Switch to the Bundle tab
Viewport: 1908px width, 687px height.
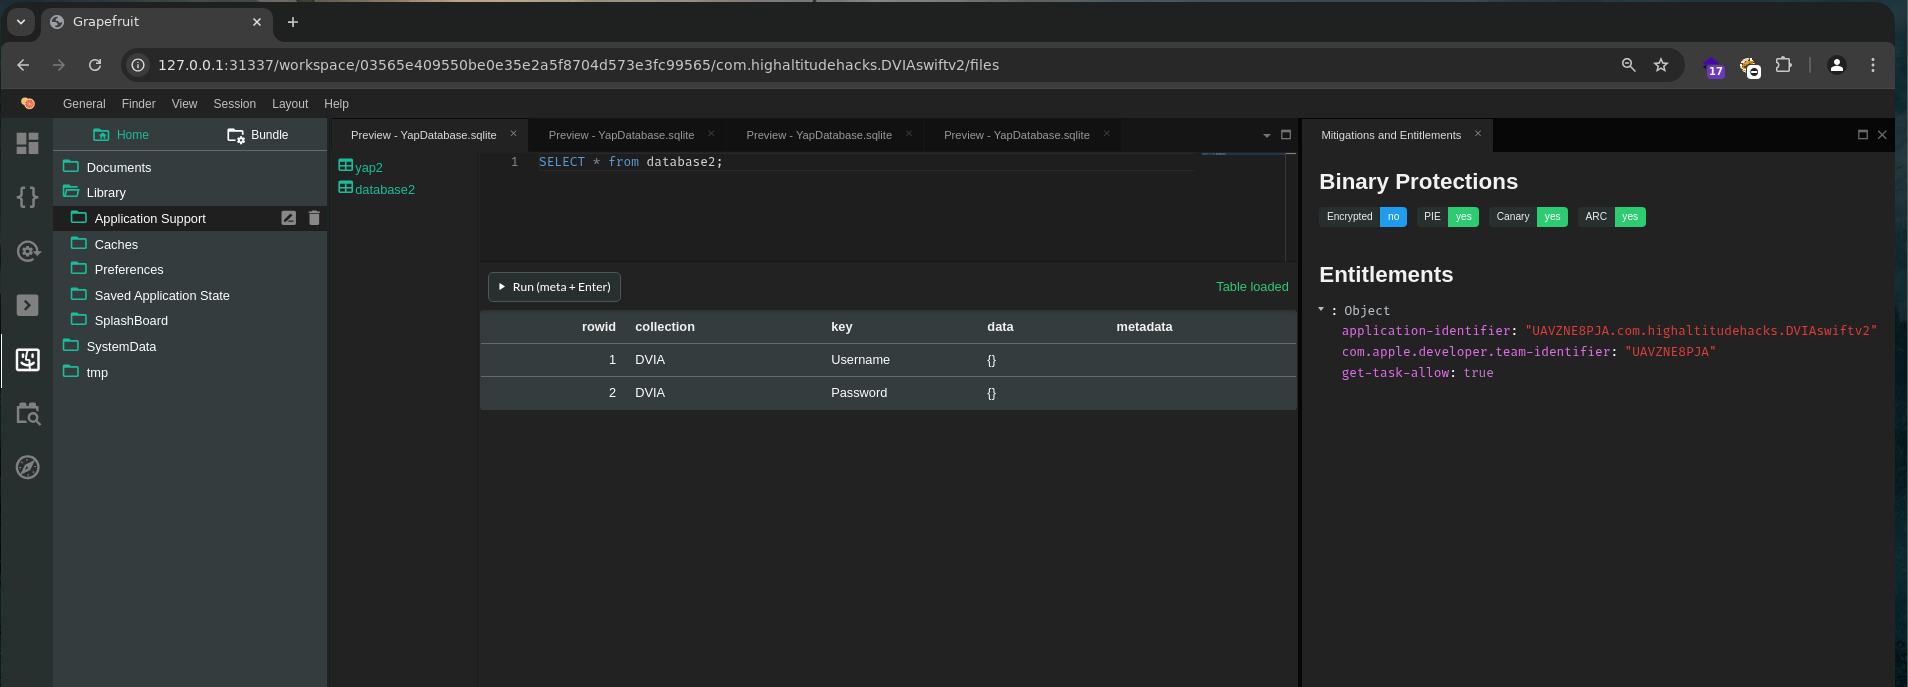click(x=258, y=135)
